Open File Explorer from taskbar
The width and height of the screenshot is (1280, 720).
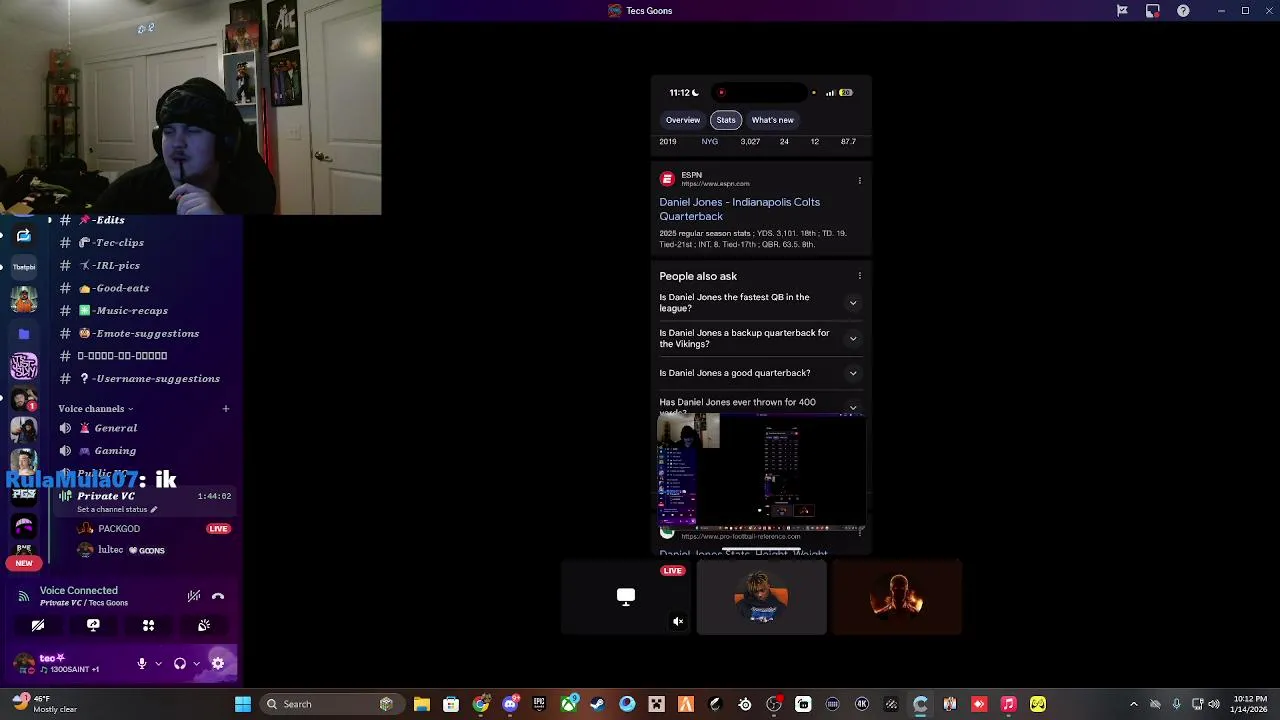[x=422, y=704]
